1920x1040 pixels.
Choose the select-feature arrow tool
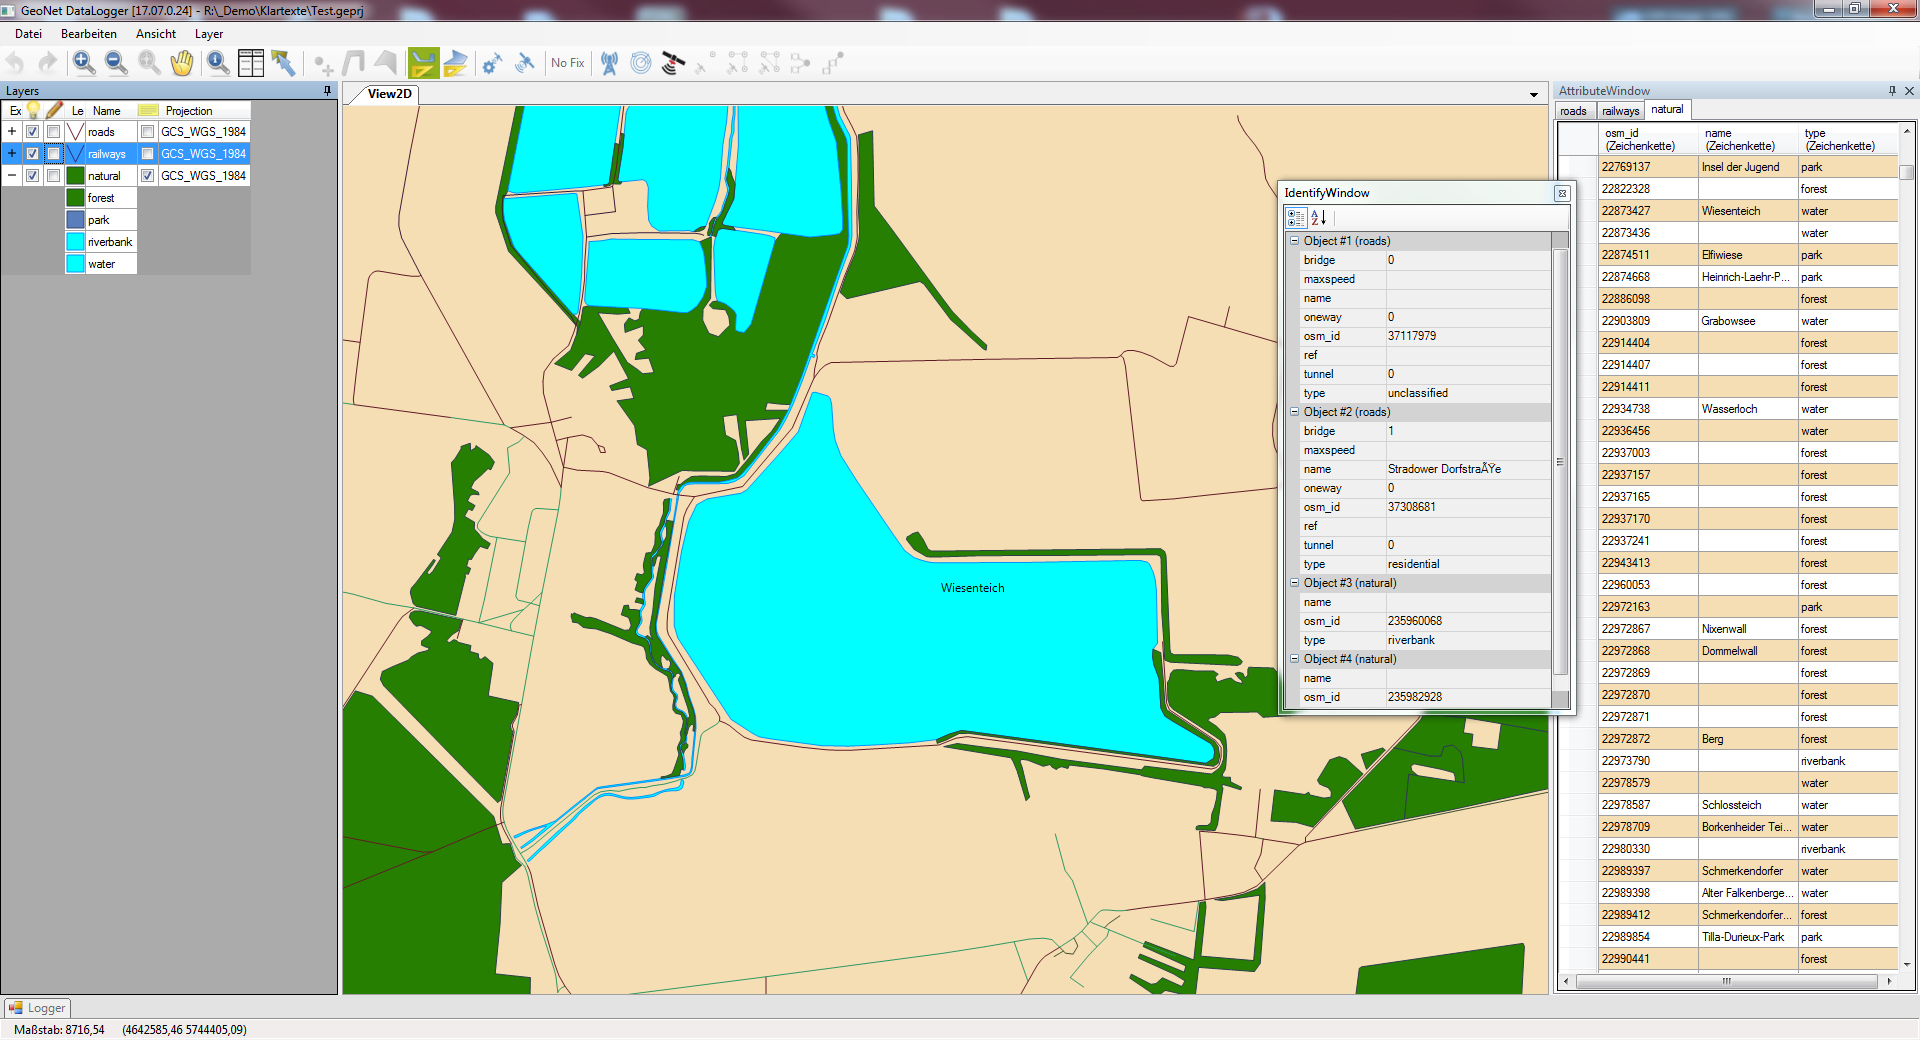coord(284,63)
